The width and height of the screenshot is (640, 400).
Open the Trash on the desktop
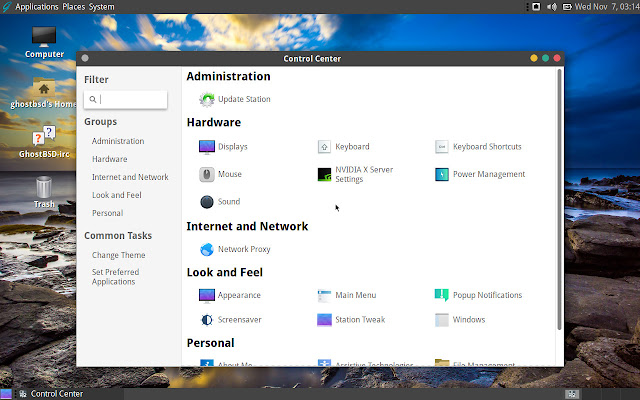click(x=44, y=192)
